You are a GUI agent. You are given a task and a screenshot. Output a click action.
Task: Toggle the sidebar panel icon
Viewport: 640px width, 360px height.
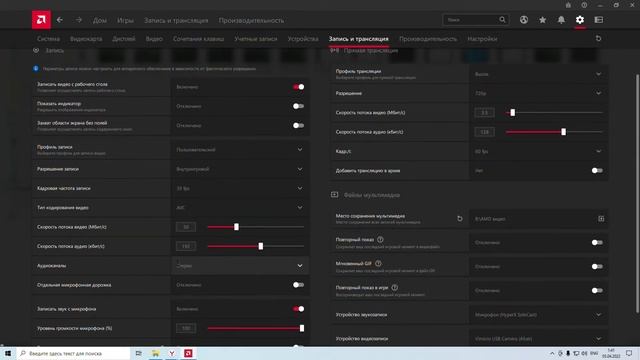(x=599, y=20)
